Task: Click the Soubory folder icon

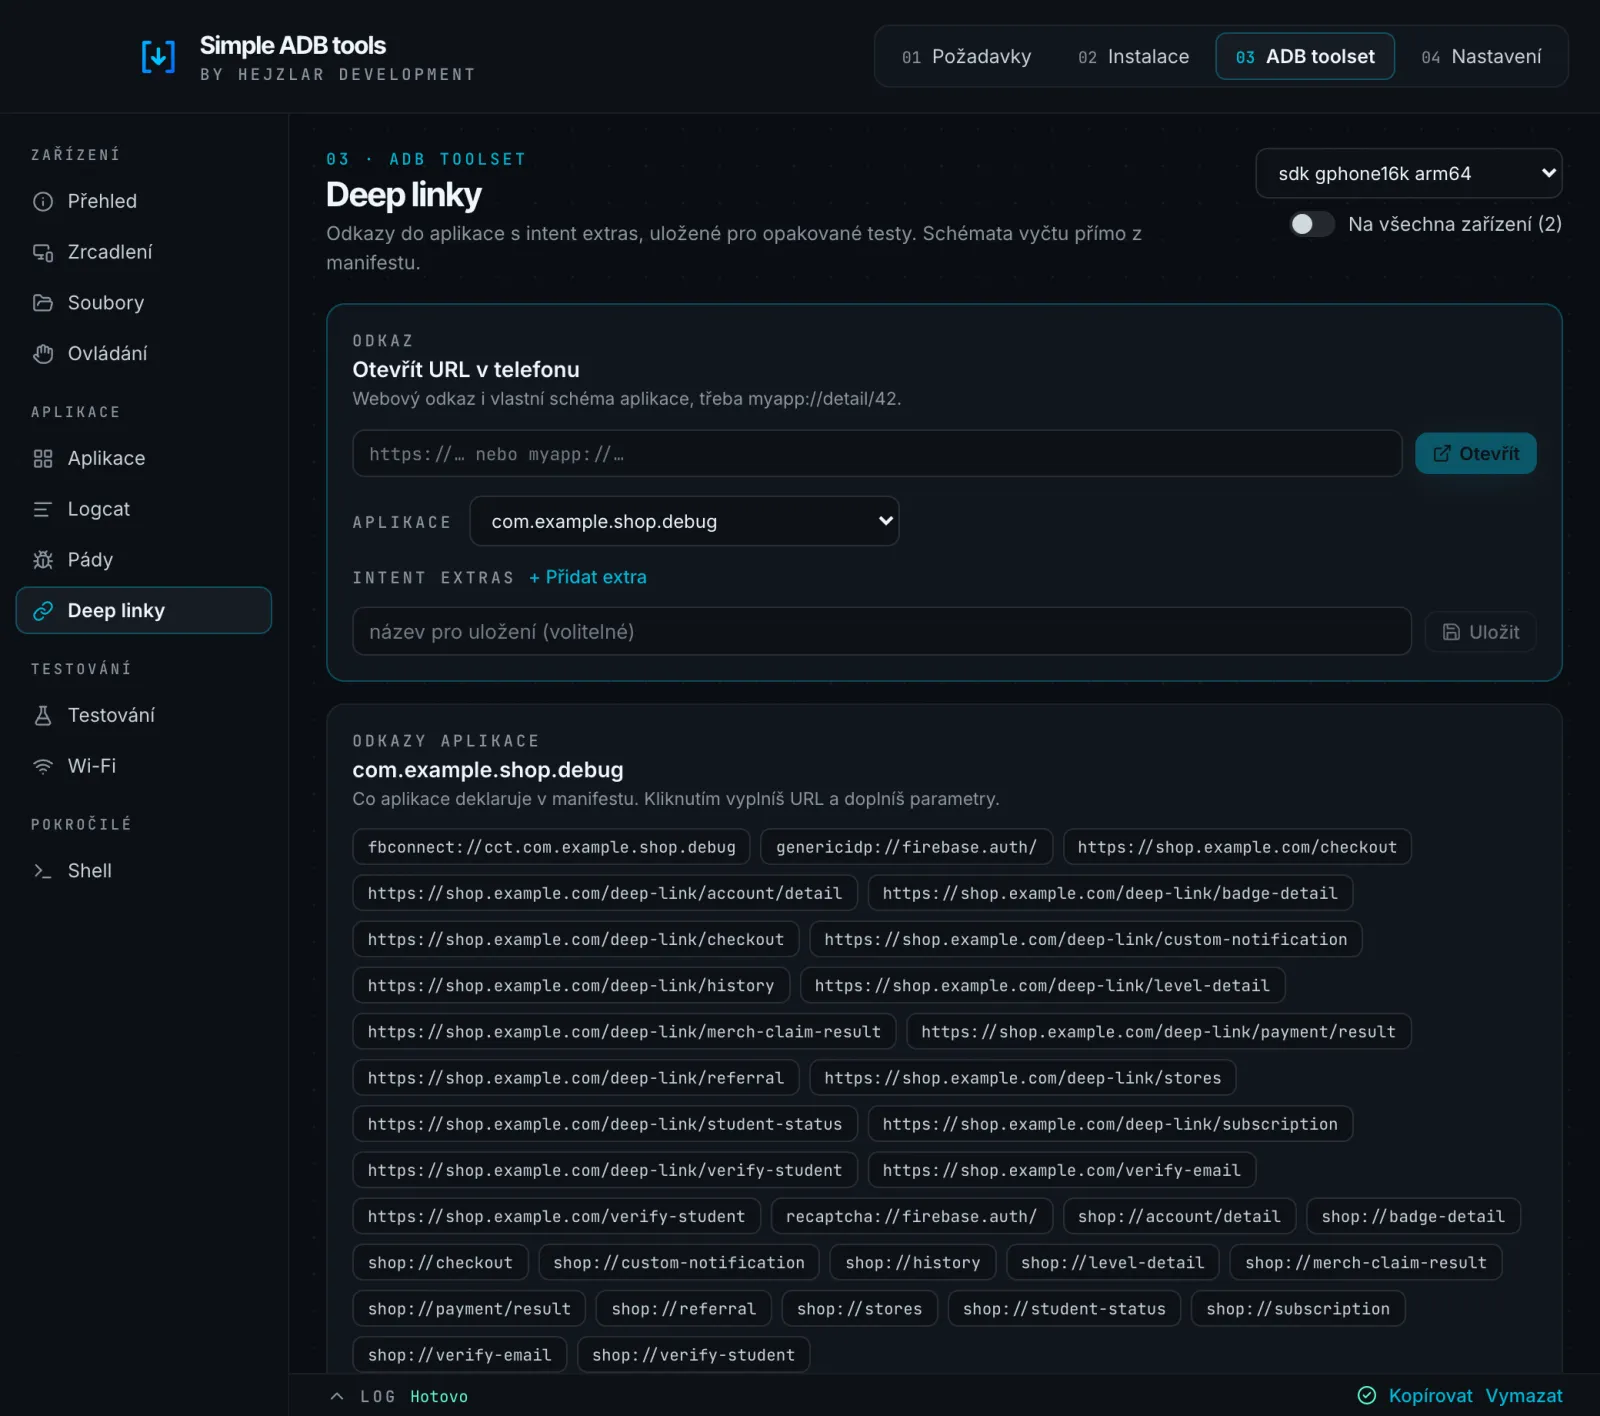Action: (x=43, y=303)
